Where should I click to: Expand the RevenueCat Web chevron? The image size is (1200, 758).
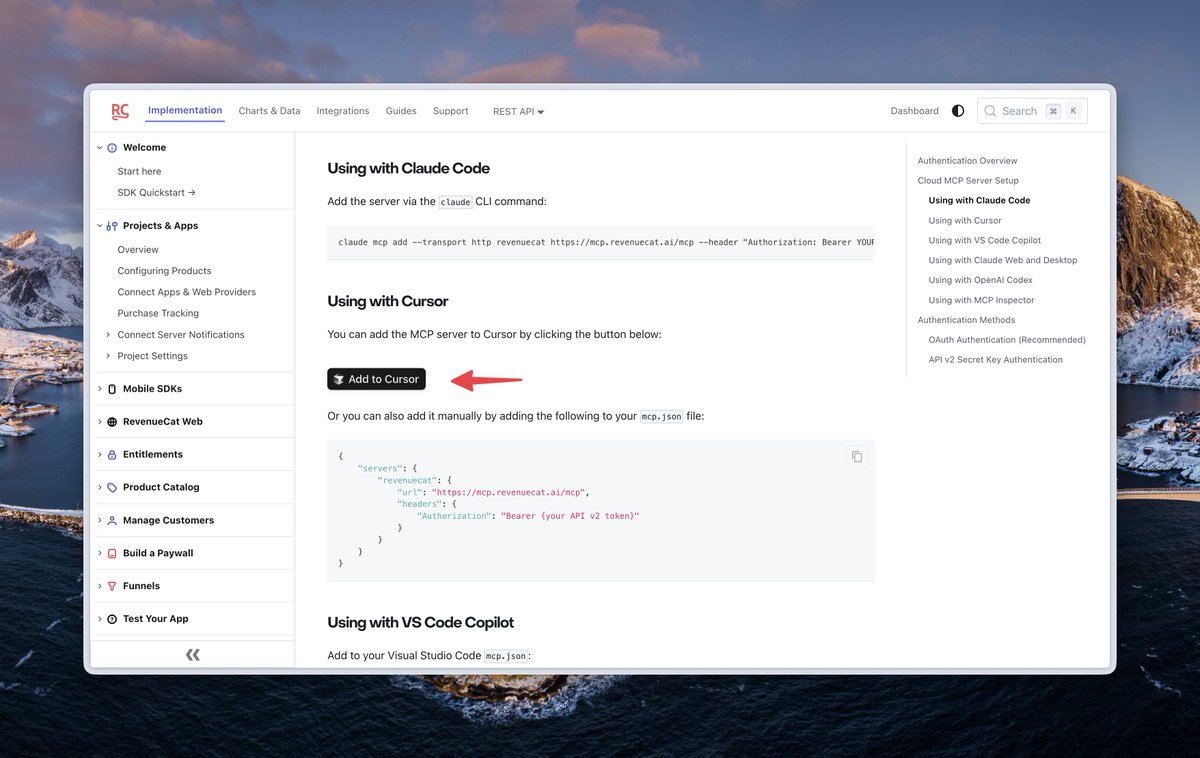coord(99,422)
